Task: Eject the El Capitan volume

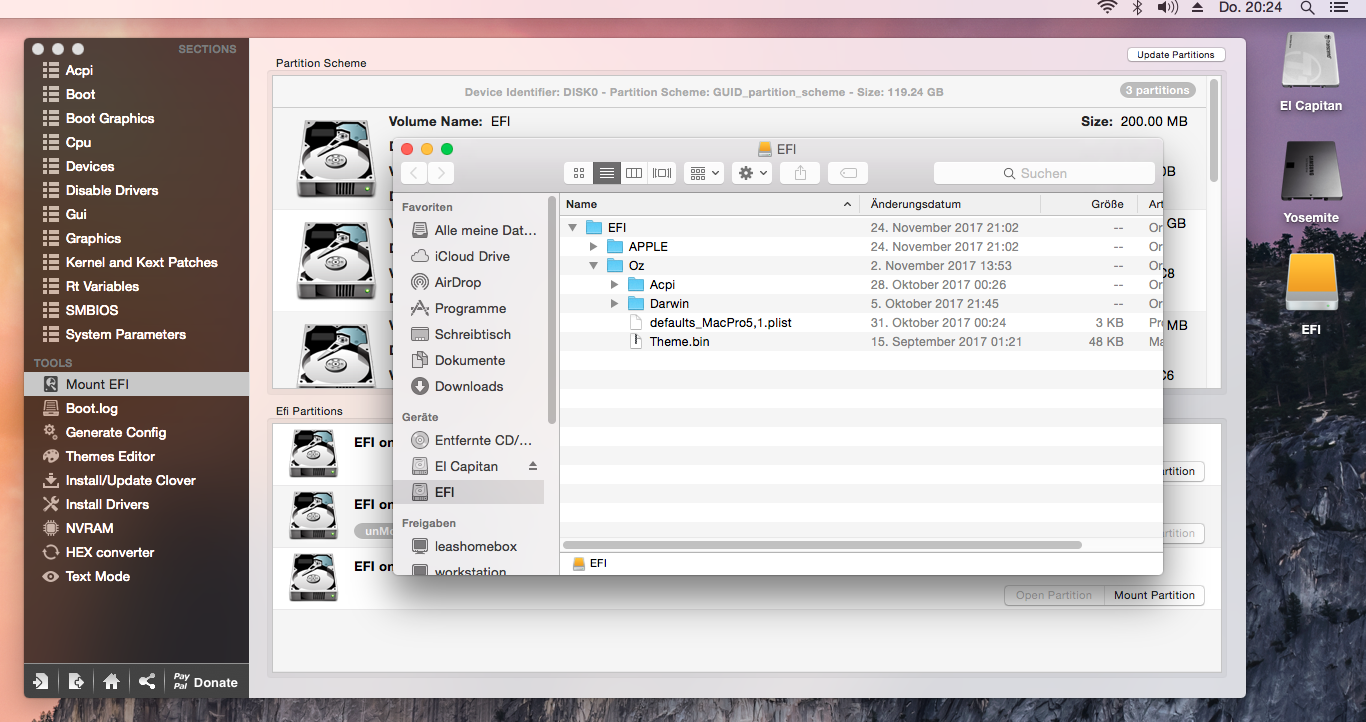Action: tap(533, 467)
